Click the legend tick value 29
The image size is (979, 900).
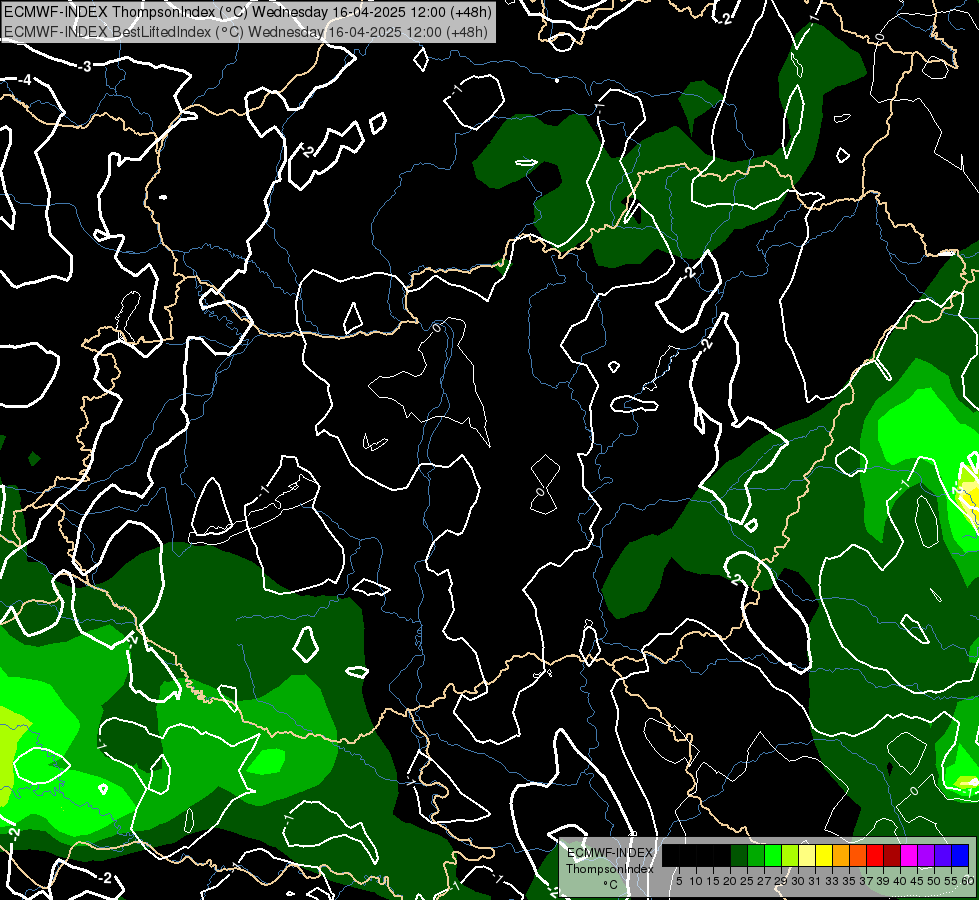click(x=781, y=881)
